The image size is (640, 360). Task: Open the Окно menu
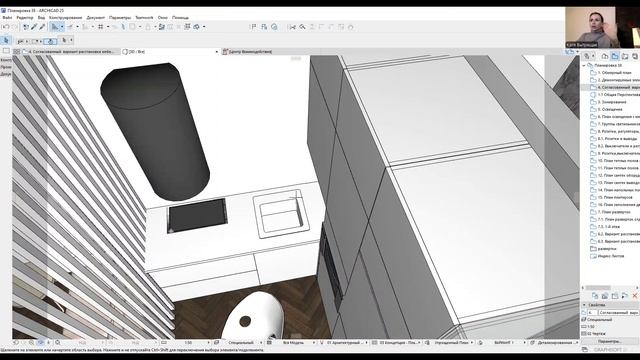[x=162, y=18]
